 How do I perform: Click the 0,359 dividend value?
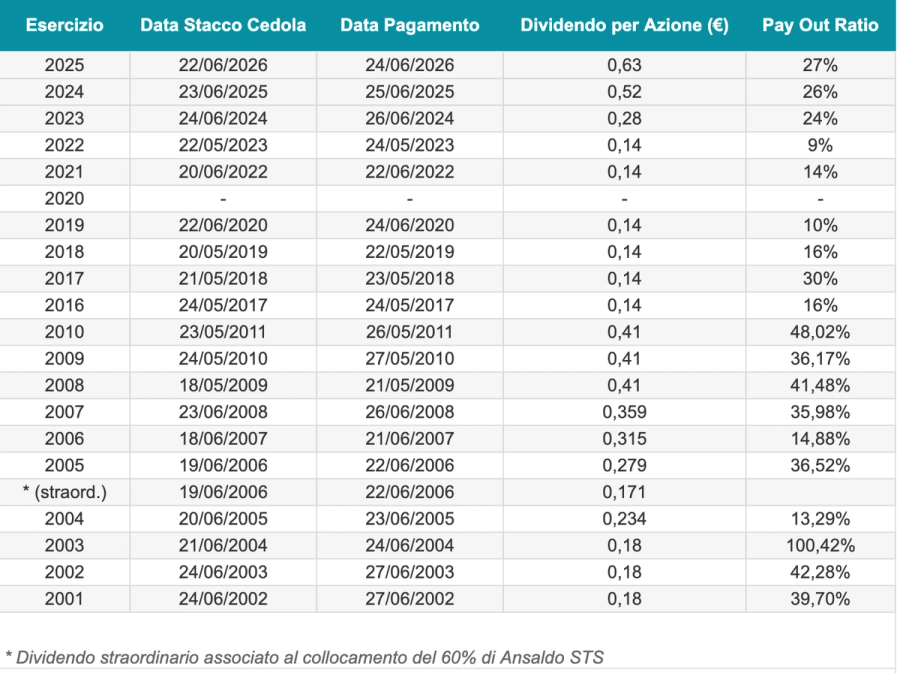click(x=624, y=412)
